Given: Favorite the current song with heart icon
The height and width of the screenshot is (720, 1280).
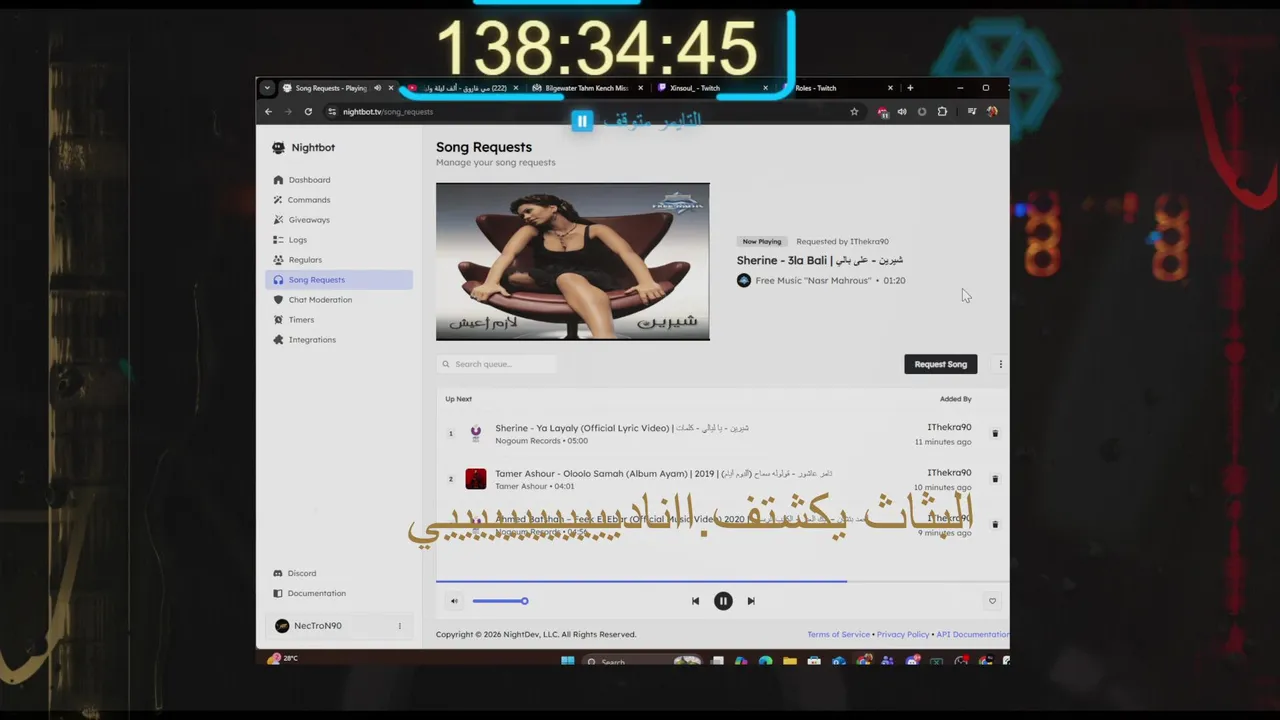Looking at the screenshot, I should click(x=992, y=601).
